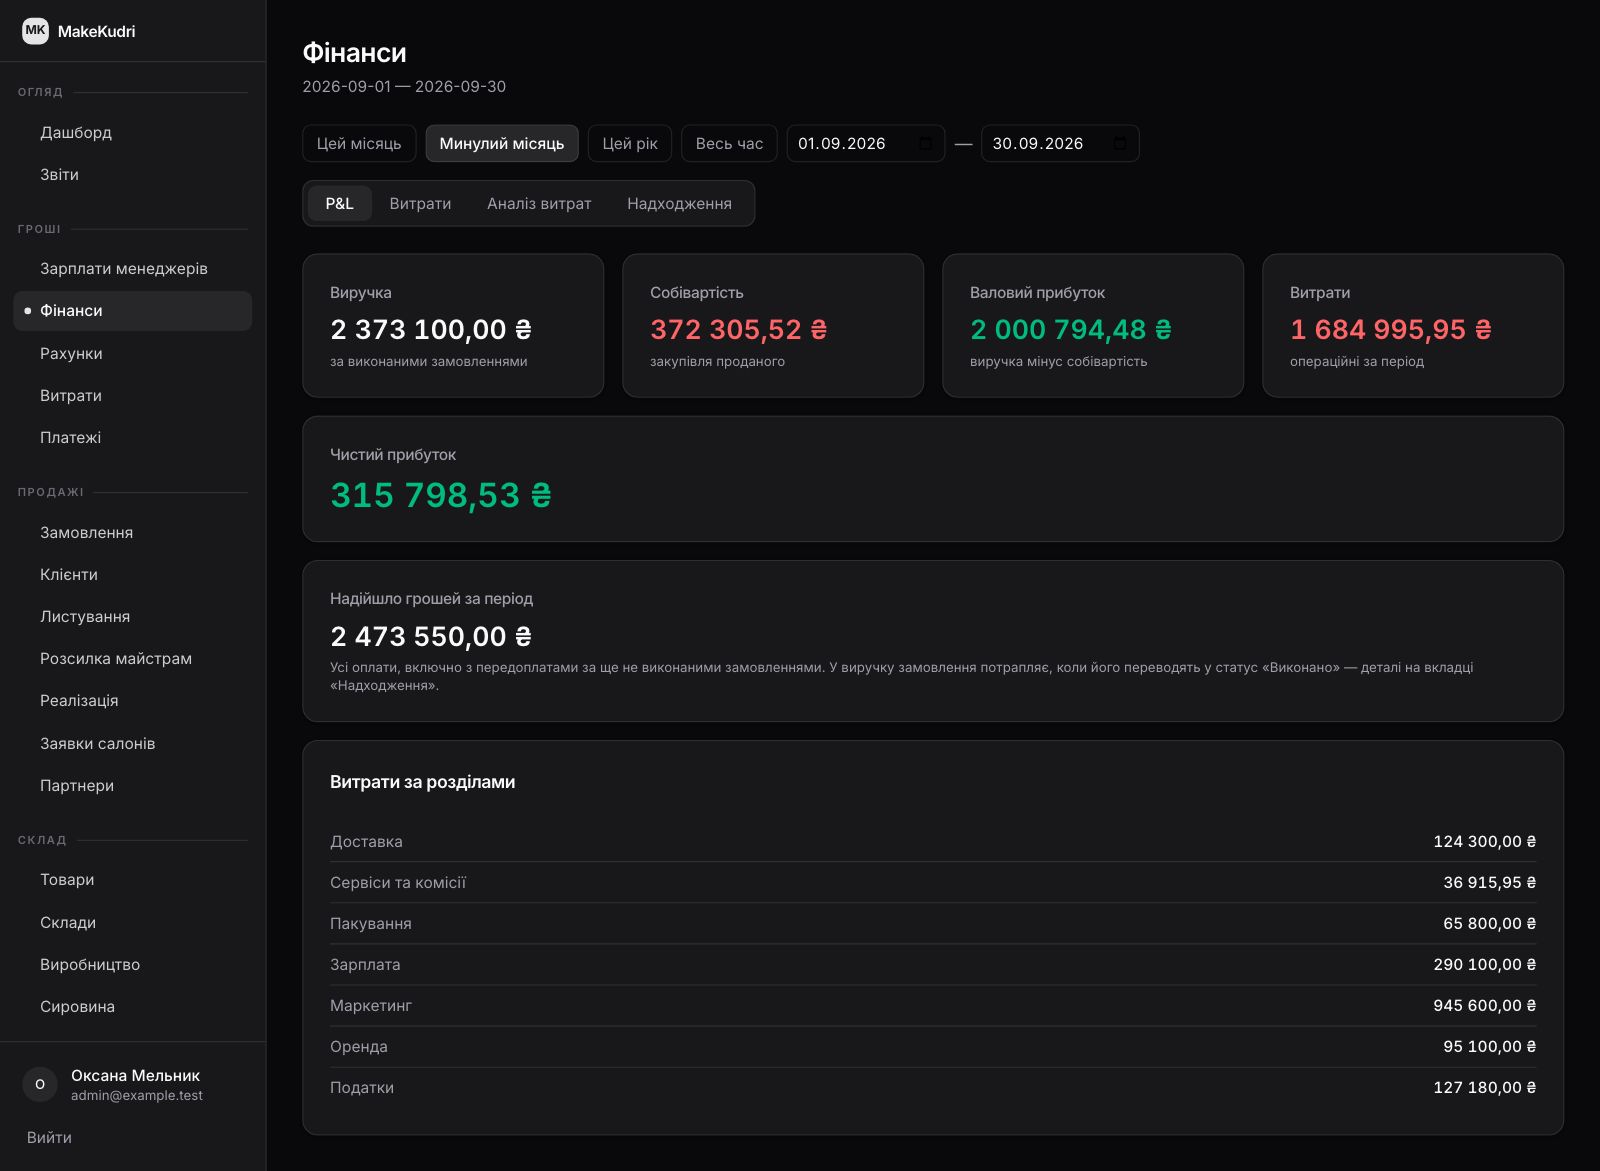Click the Вийти logout button
This screenshot has width=1600, height=1171.
(49, 1138)
